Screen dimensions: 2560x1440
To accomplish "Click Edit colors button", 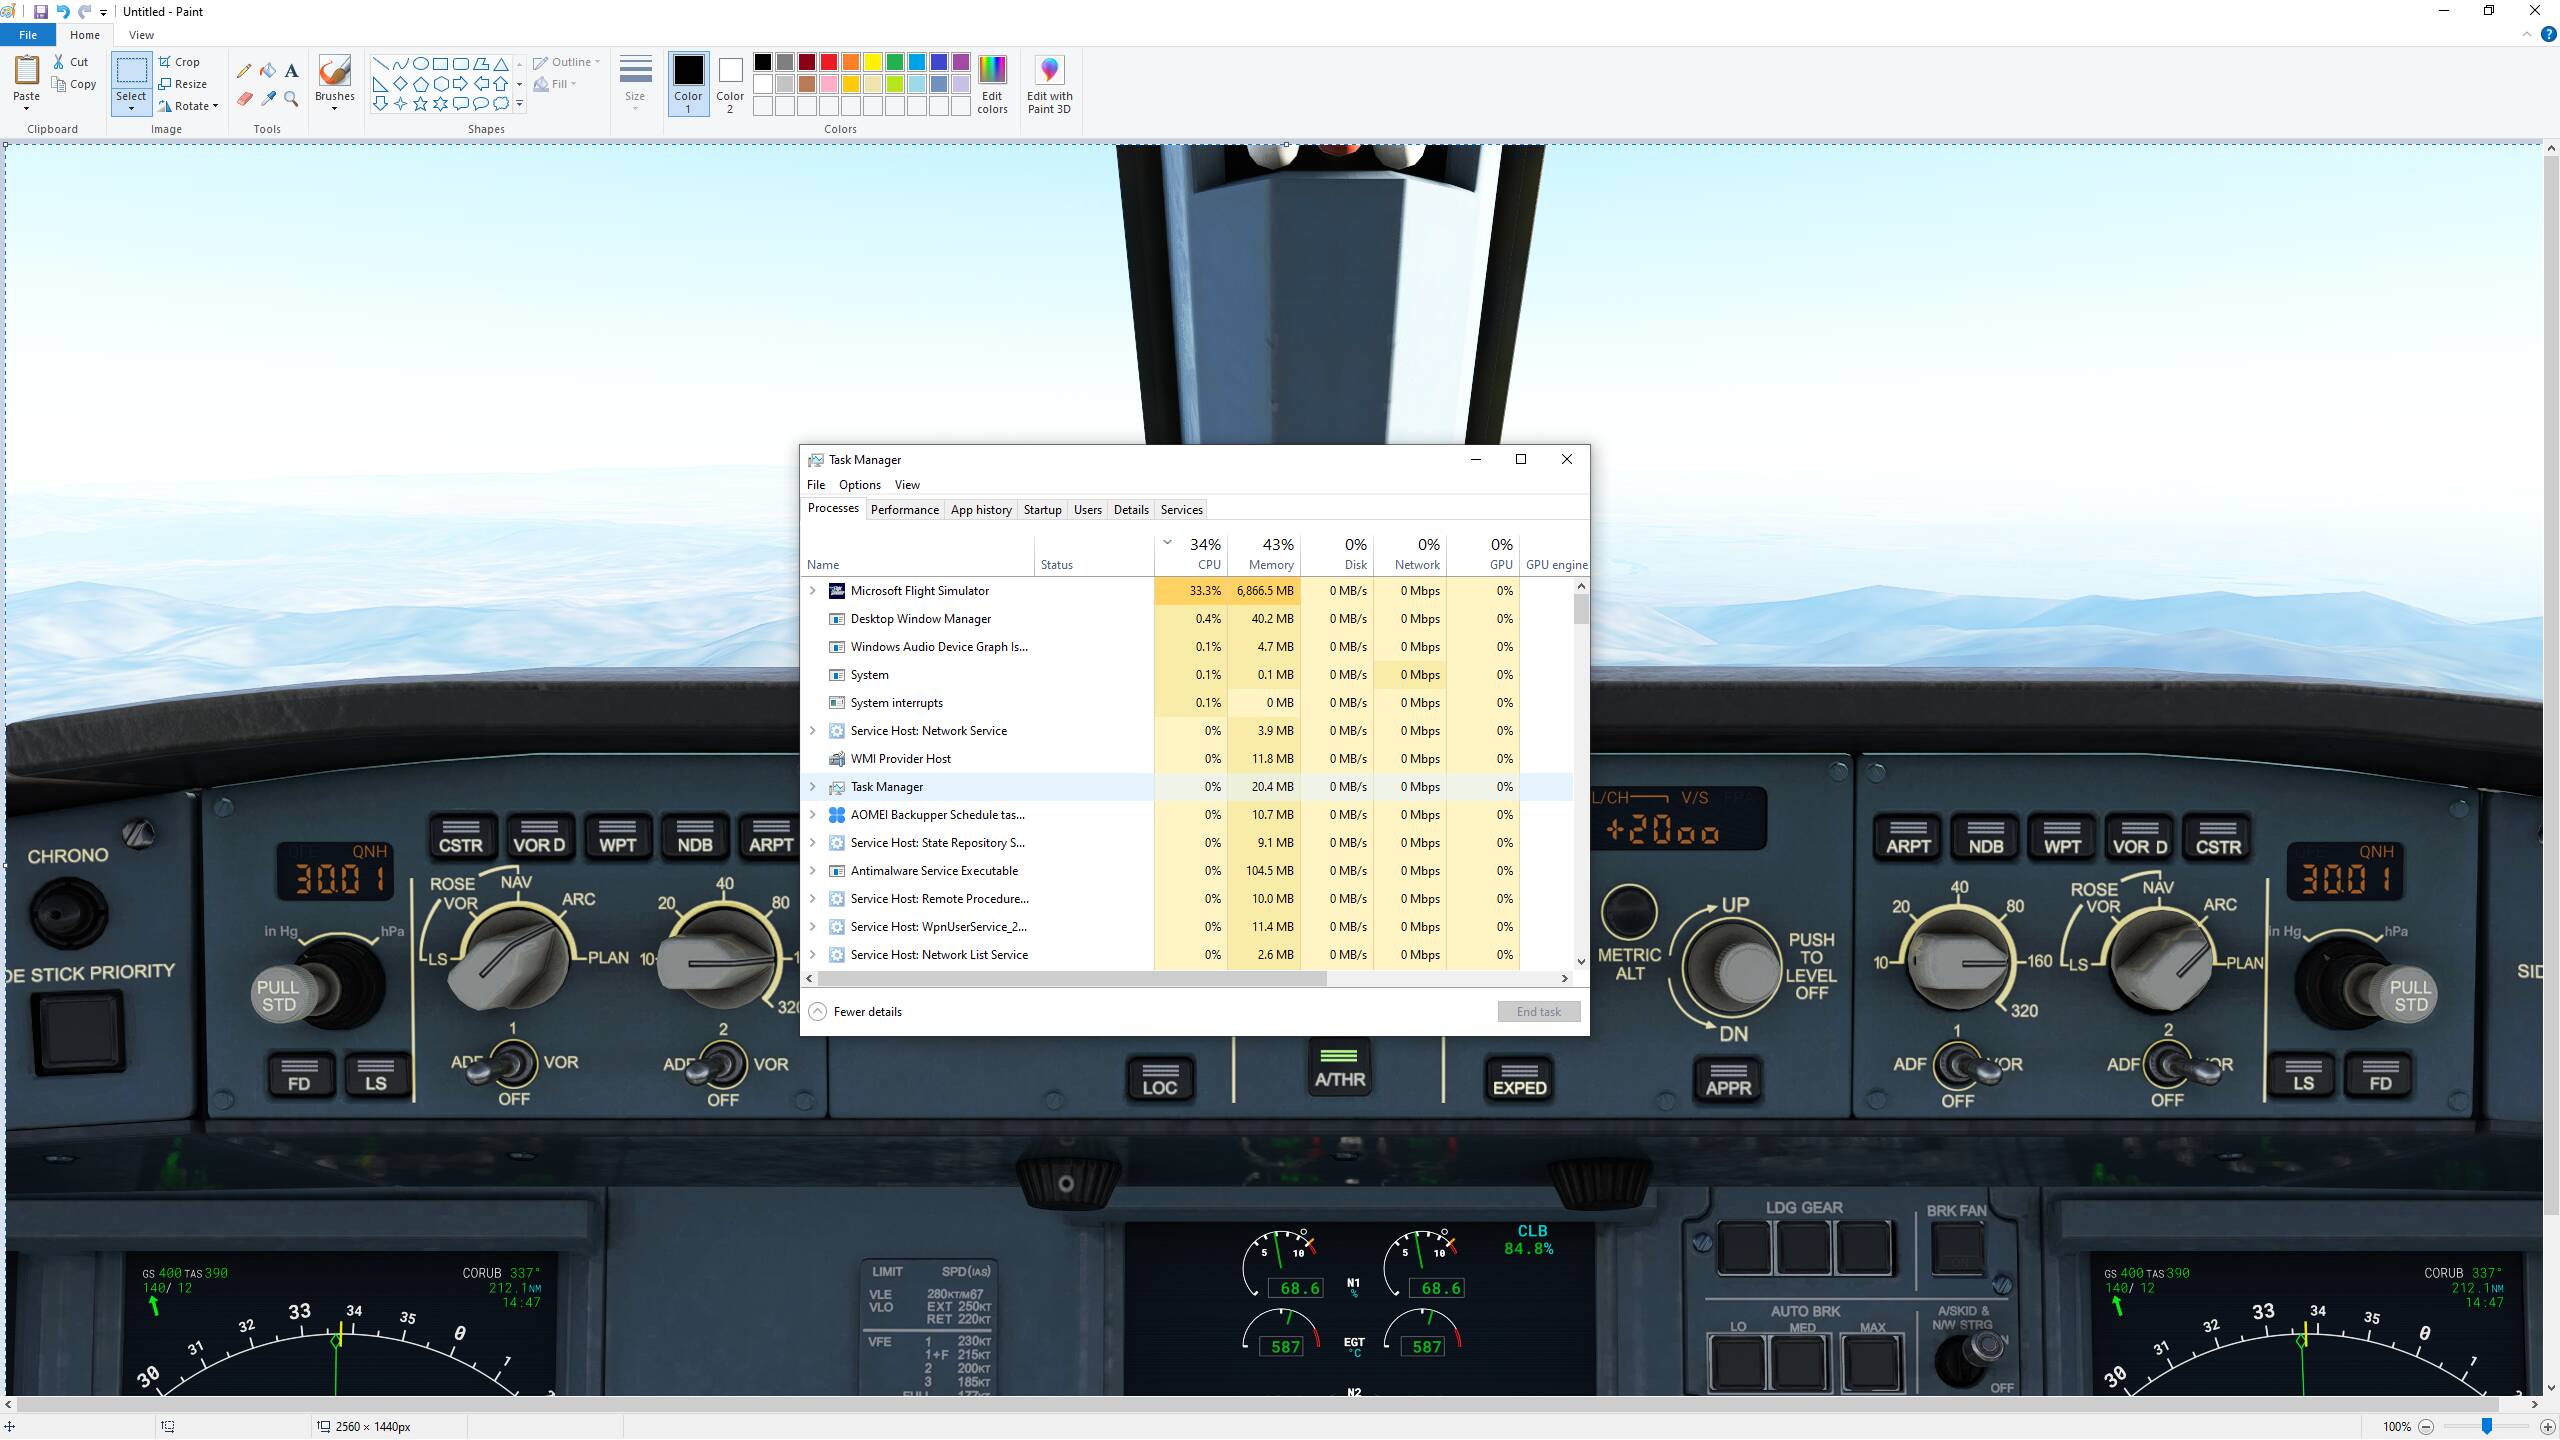I will point(992,84).
